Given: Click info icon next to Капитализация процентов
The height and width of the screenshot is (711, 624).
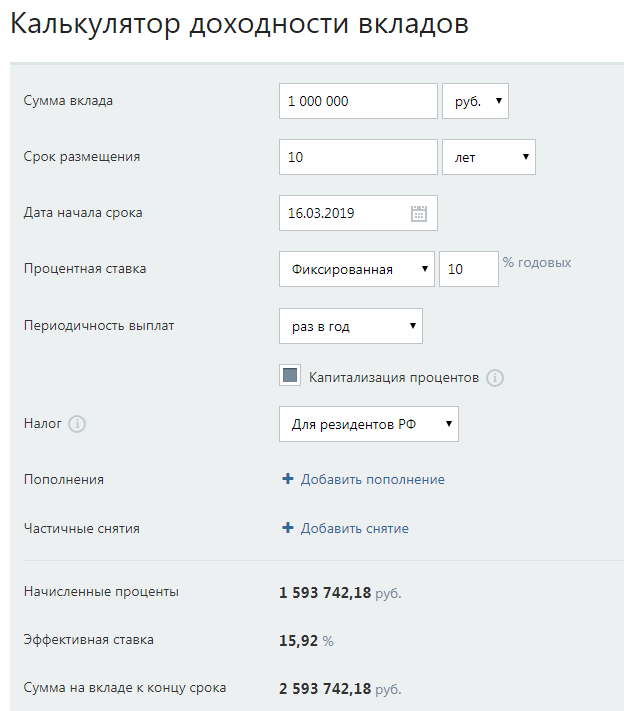Looking at the screenshot, I should coord(495,378).
